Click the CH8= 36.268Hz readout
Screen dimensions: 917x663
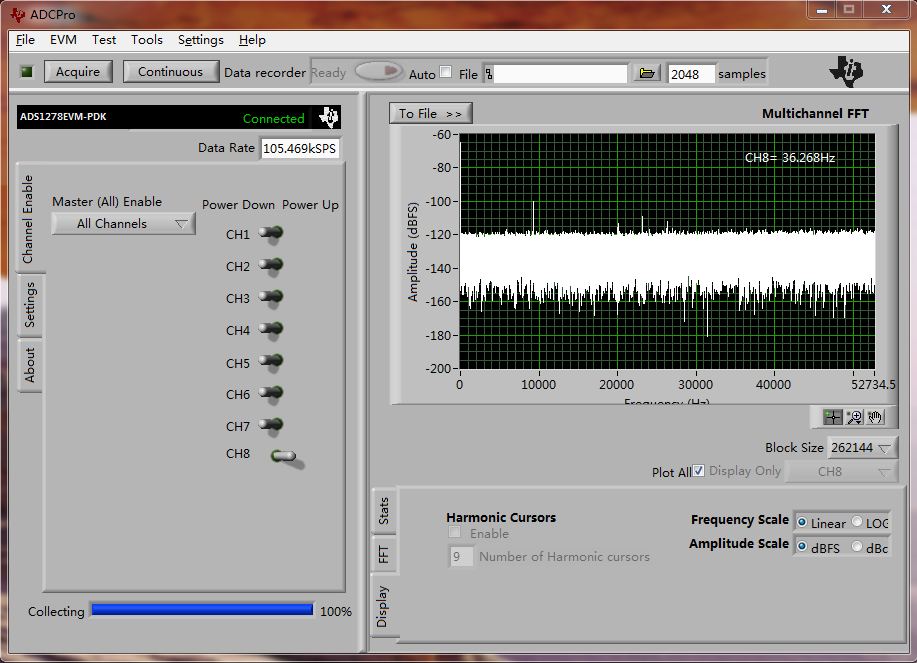(x=790, y=158)
